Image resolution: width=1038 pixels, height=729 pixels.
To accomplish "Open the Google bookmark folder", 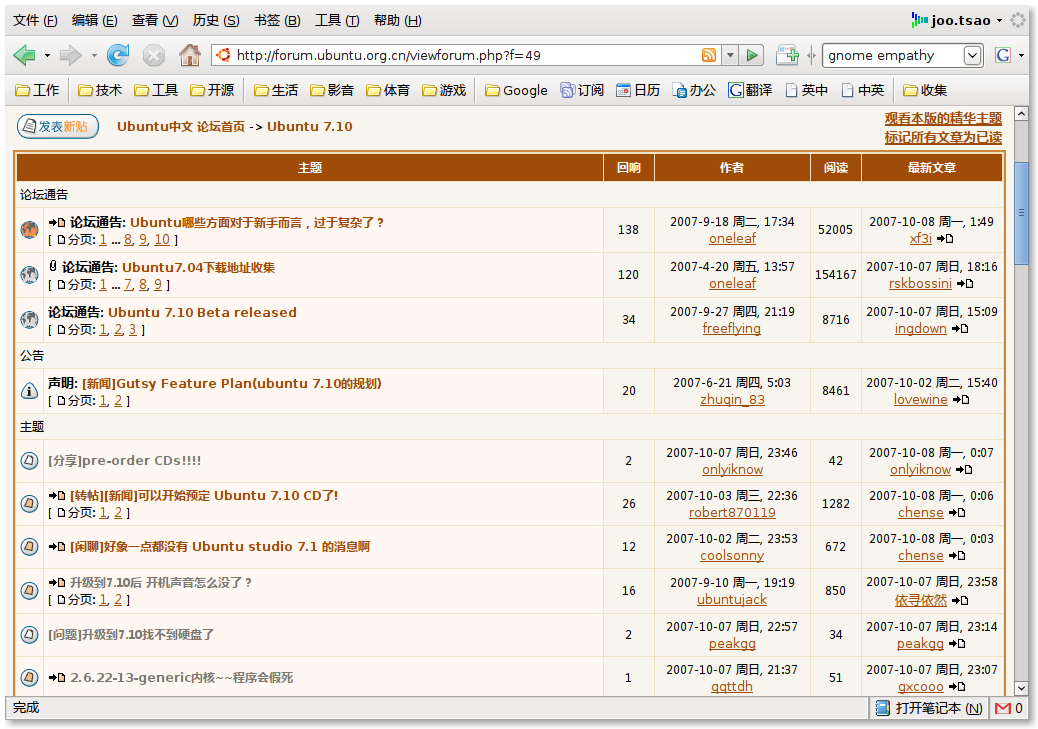I will pyautogui.click(x=516, y=90).
